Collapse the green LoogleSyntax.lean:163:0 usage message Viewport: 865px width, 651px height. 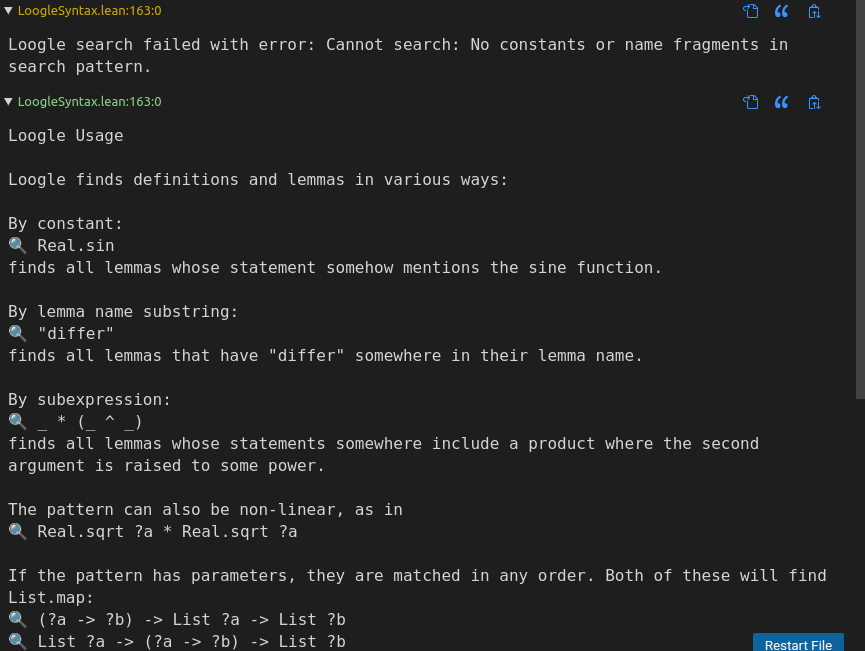[8, 102]
